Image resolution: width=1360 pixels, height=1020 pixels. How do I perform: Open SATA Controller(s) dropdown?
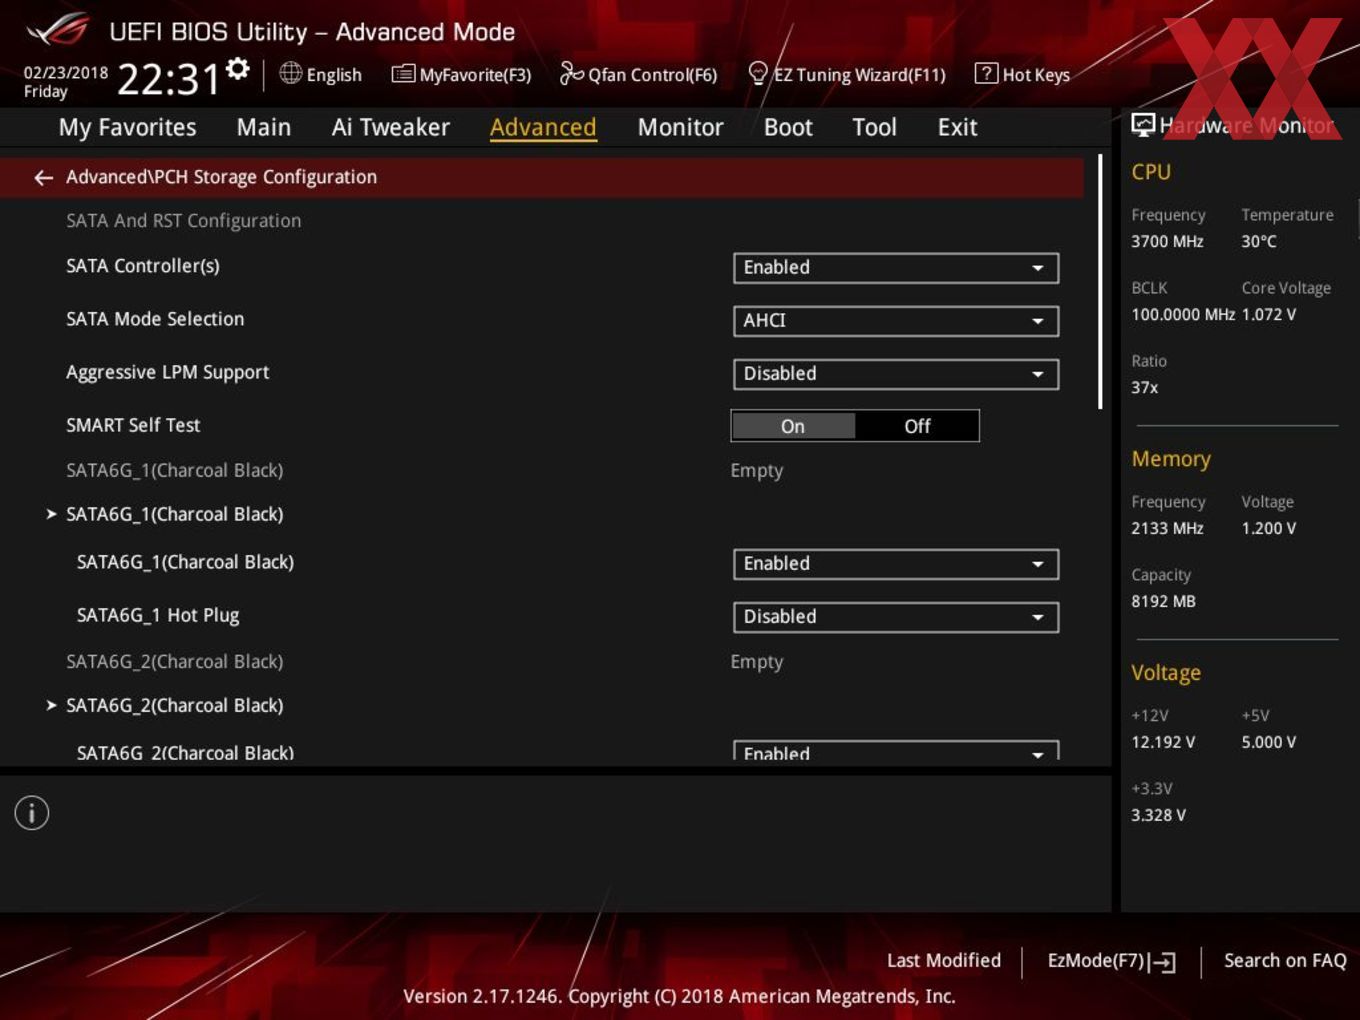(896, 268)
